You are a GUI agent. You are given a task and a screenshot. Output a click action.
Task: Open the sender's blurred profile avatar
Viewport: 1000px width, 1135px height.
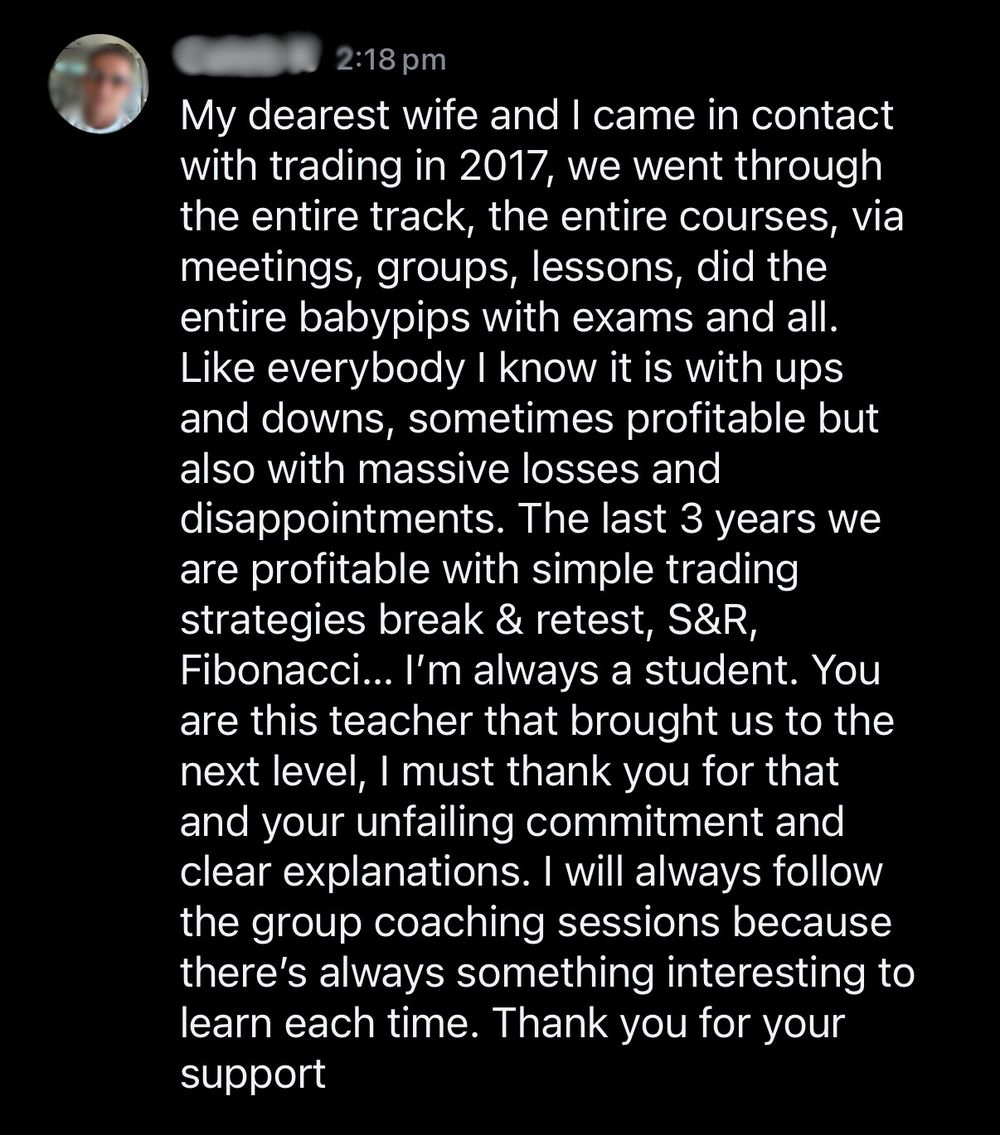[x=98, y=84]
